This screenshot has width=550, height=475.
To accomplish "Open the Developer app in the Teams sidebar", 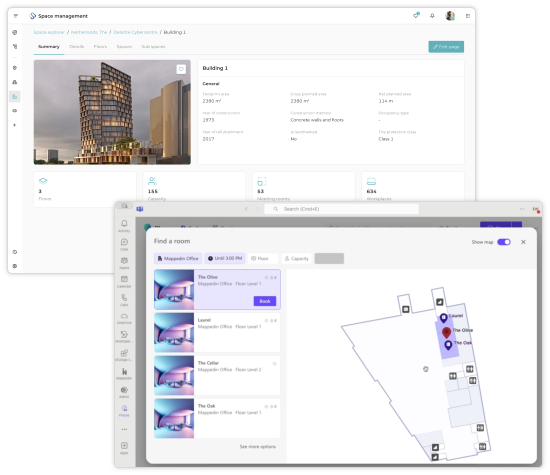I will tap(124, 337).
